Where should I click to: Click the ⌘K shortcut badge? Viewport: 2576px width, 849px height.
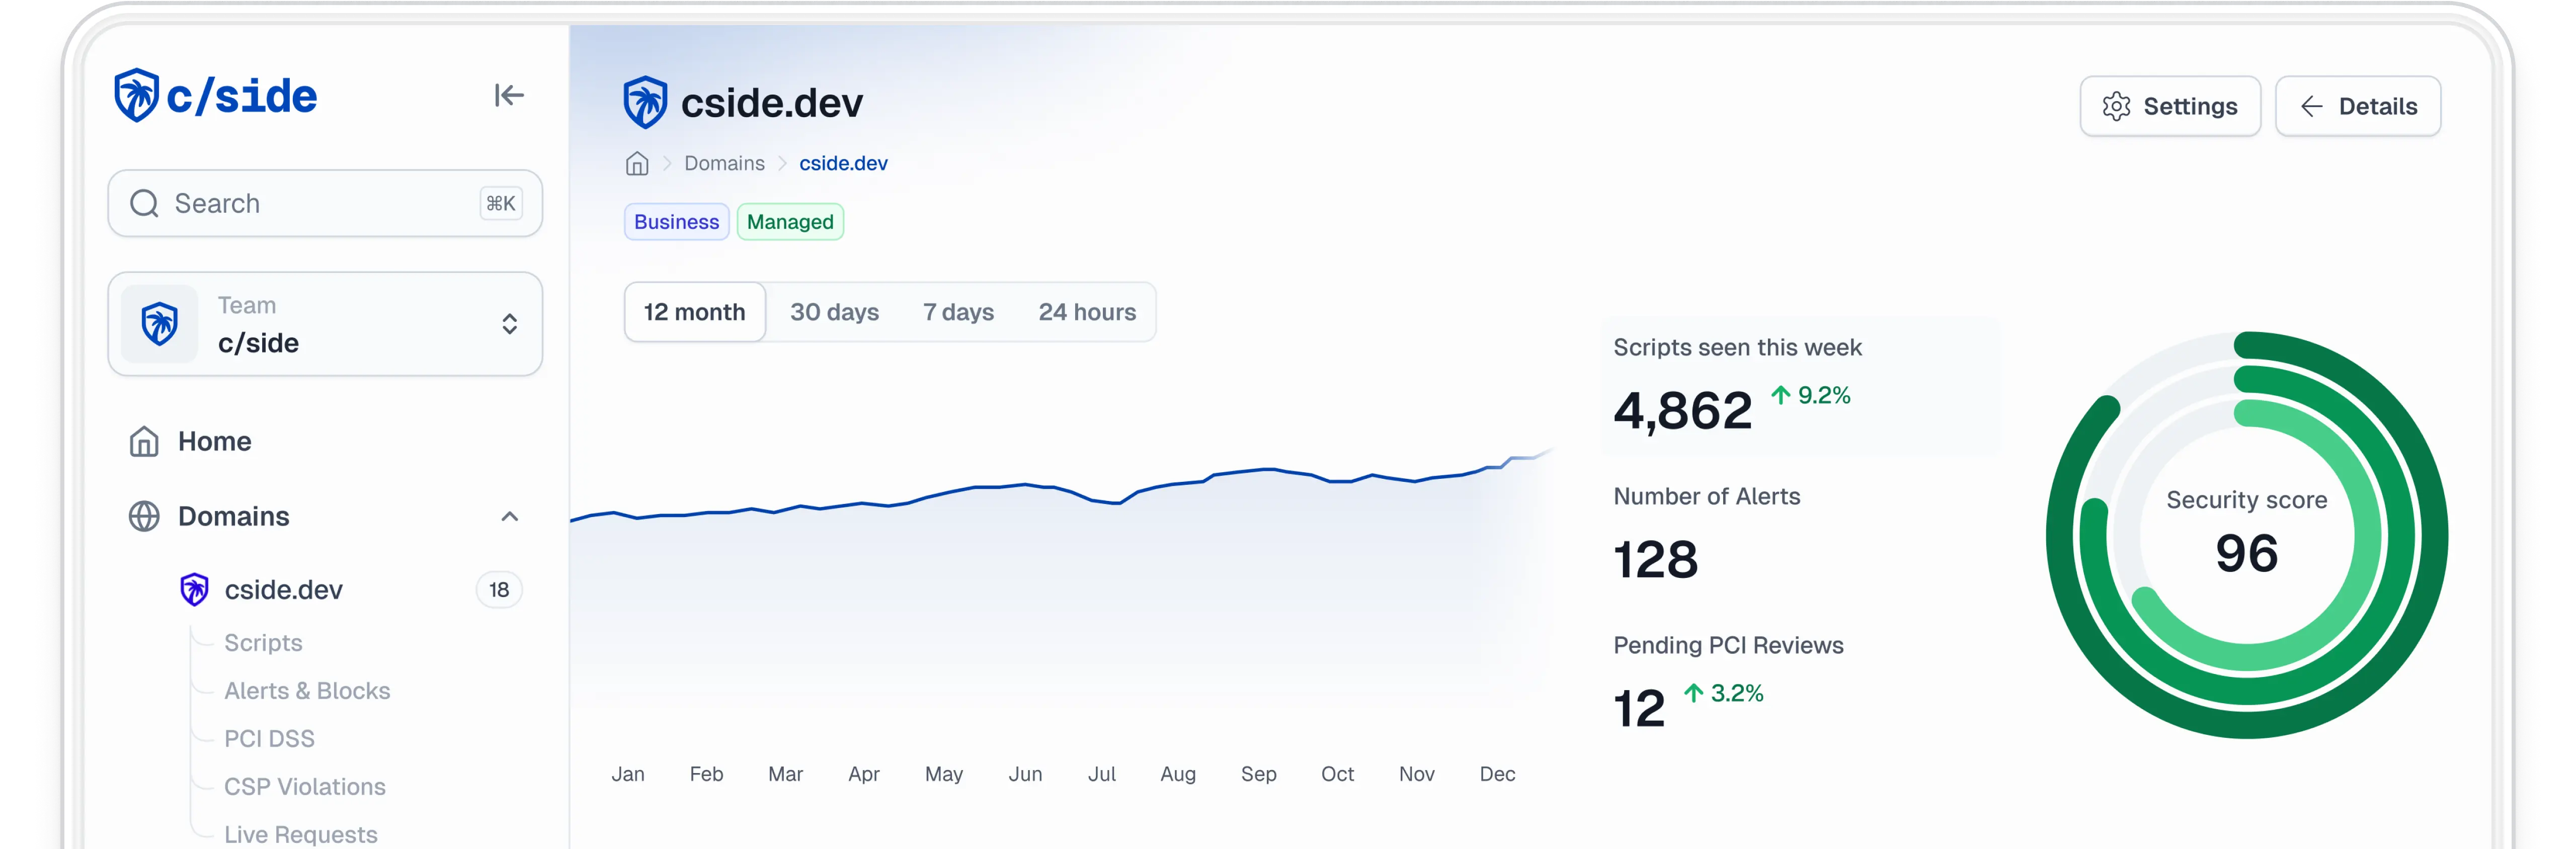point(501,203)
